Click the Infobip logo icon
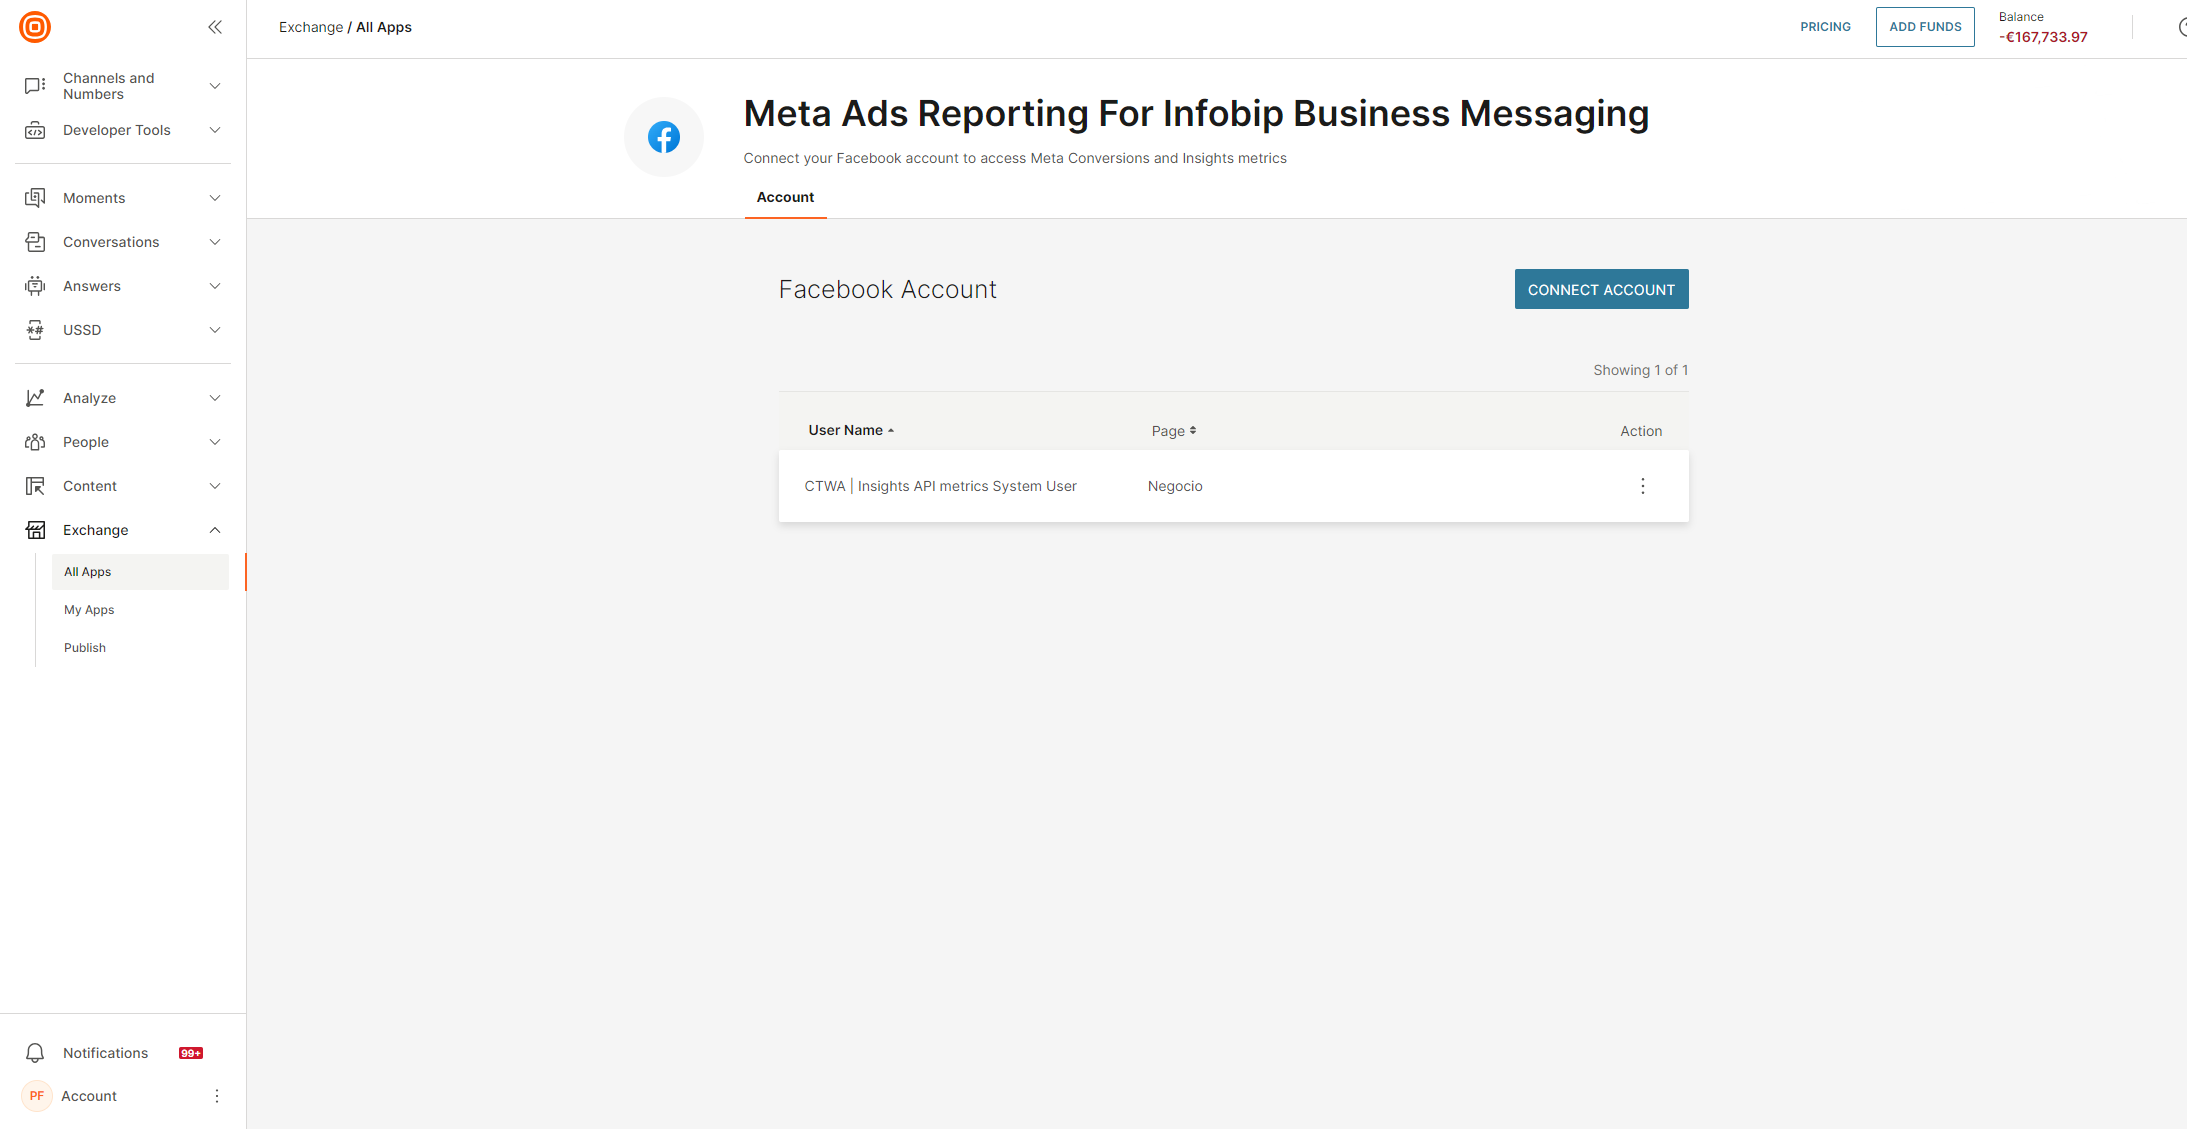The image size is (2187, 1129). coord(35,27)
